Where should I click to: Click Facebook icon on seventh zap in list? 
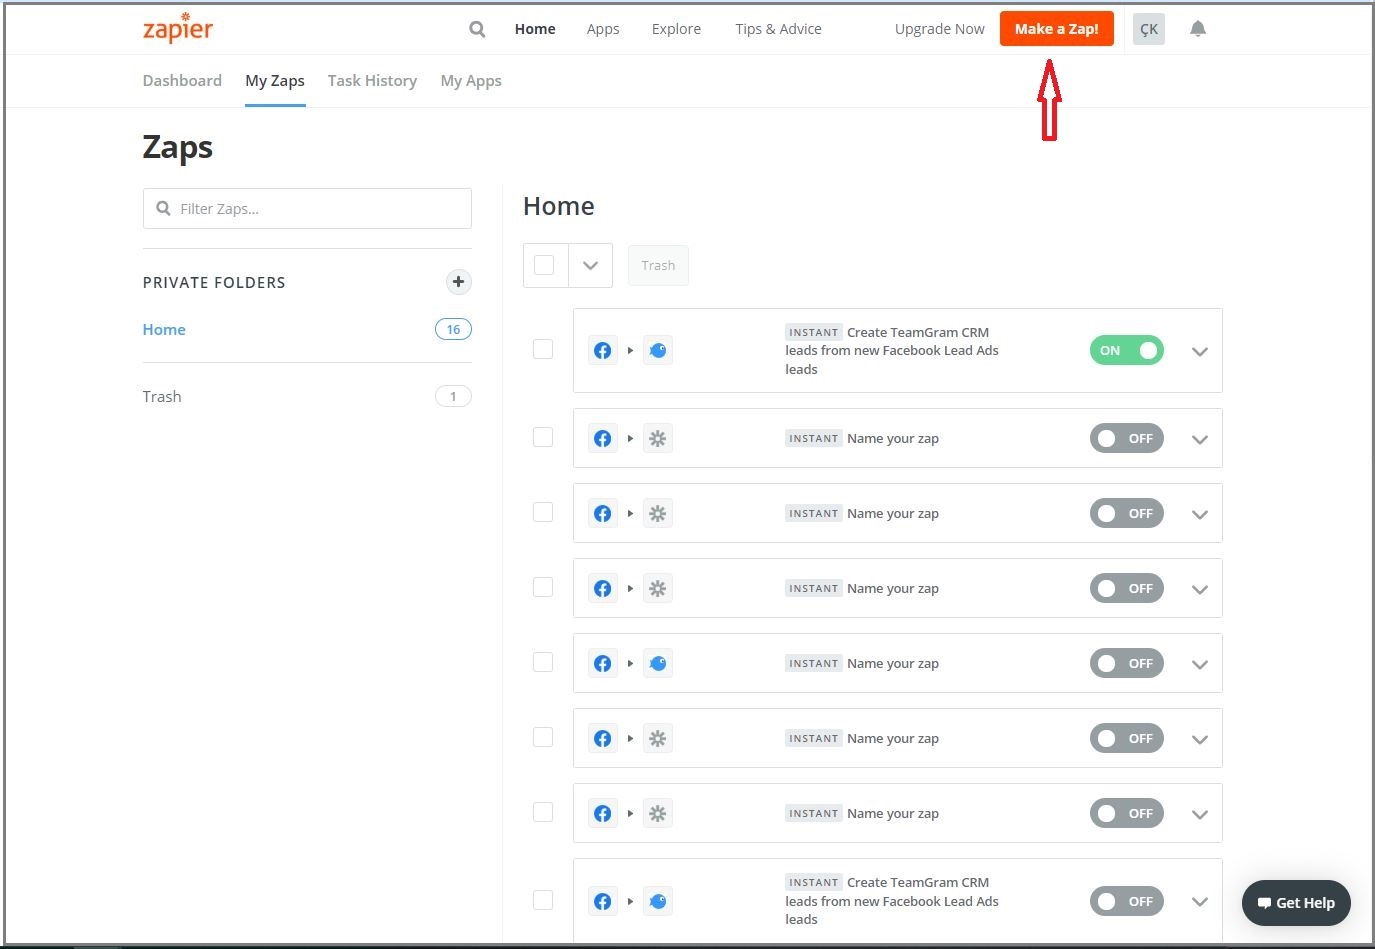pos(602,813)
